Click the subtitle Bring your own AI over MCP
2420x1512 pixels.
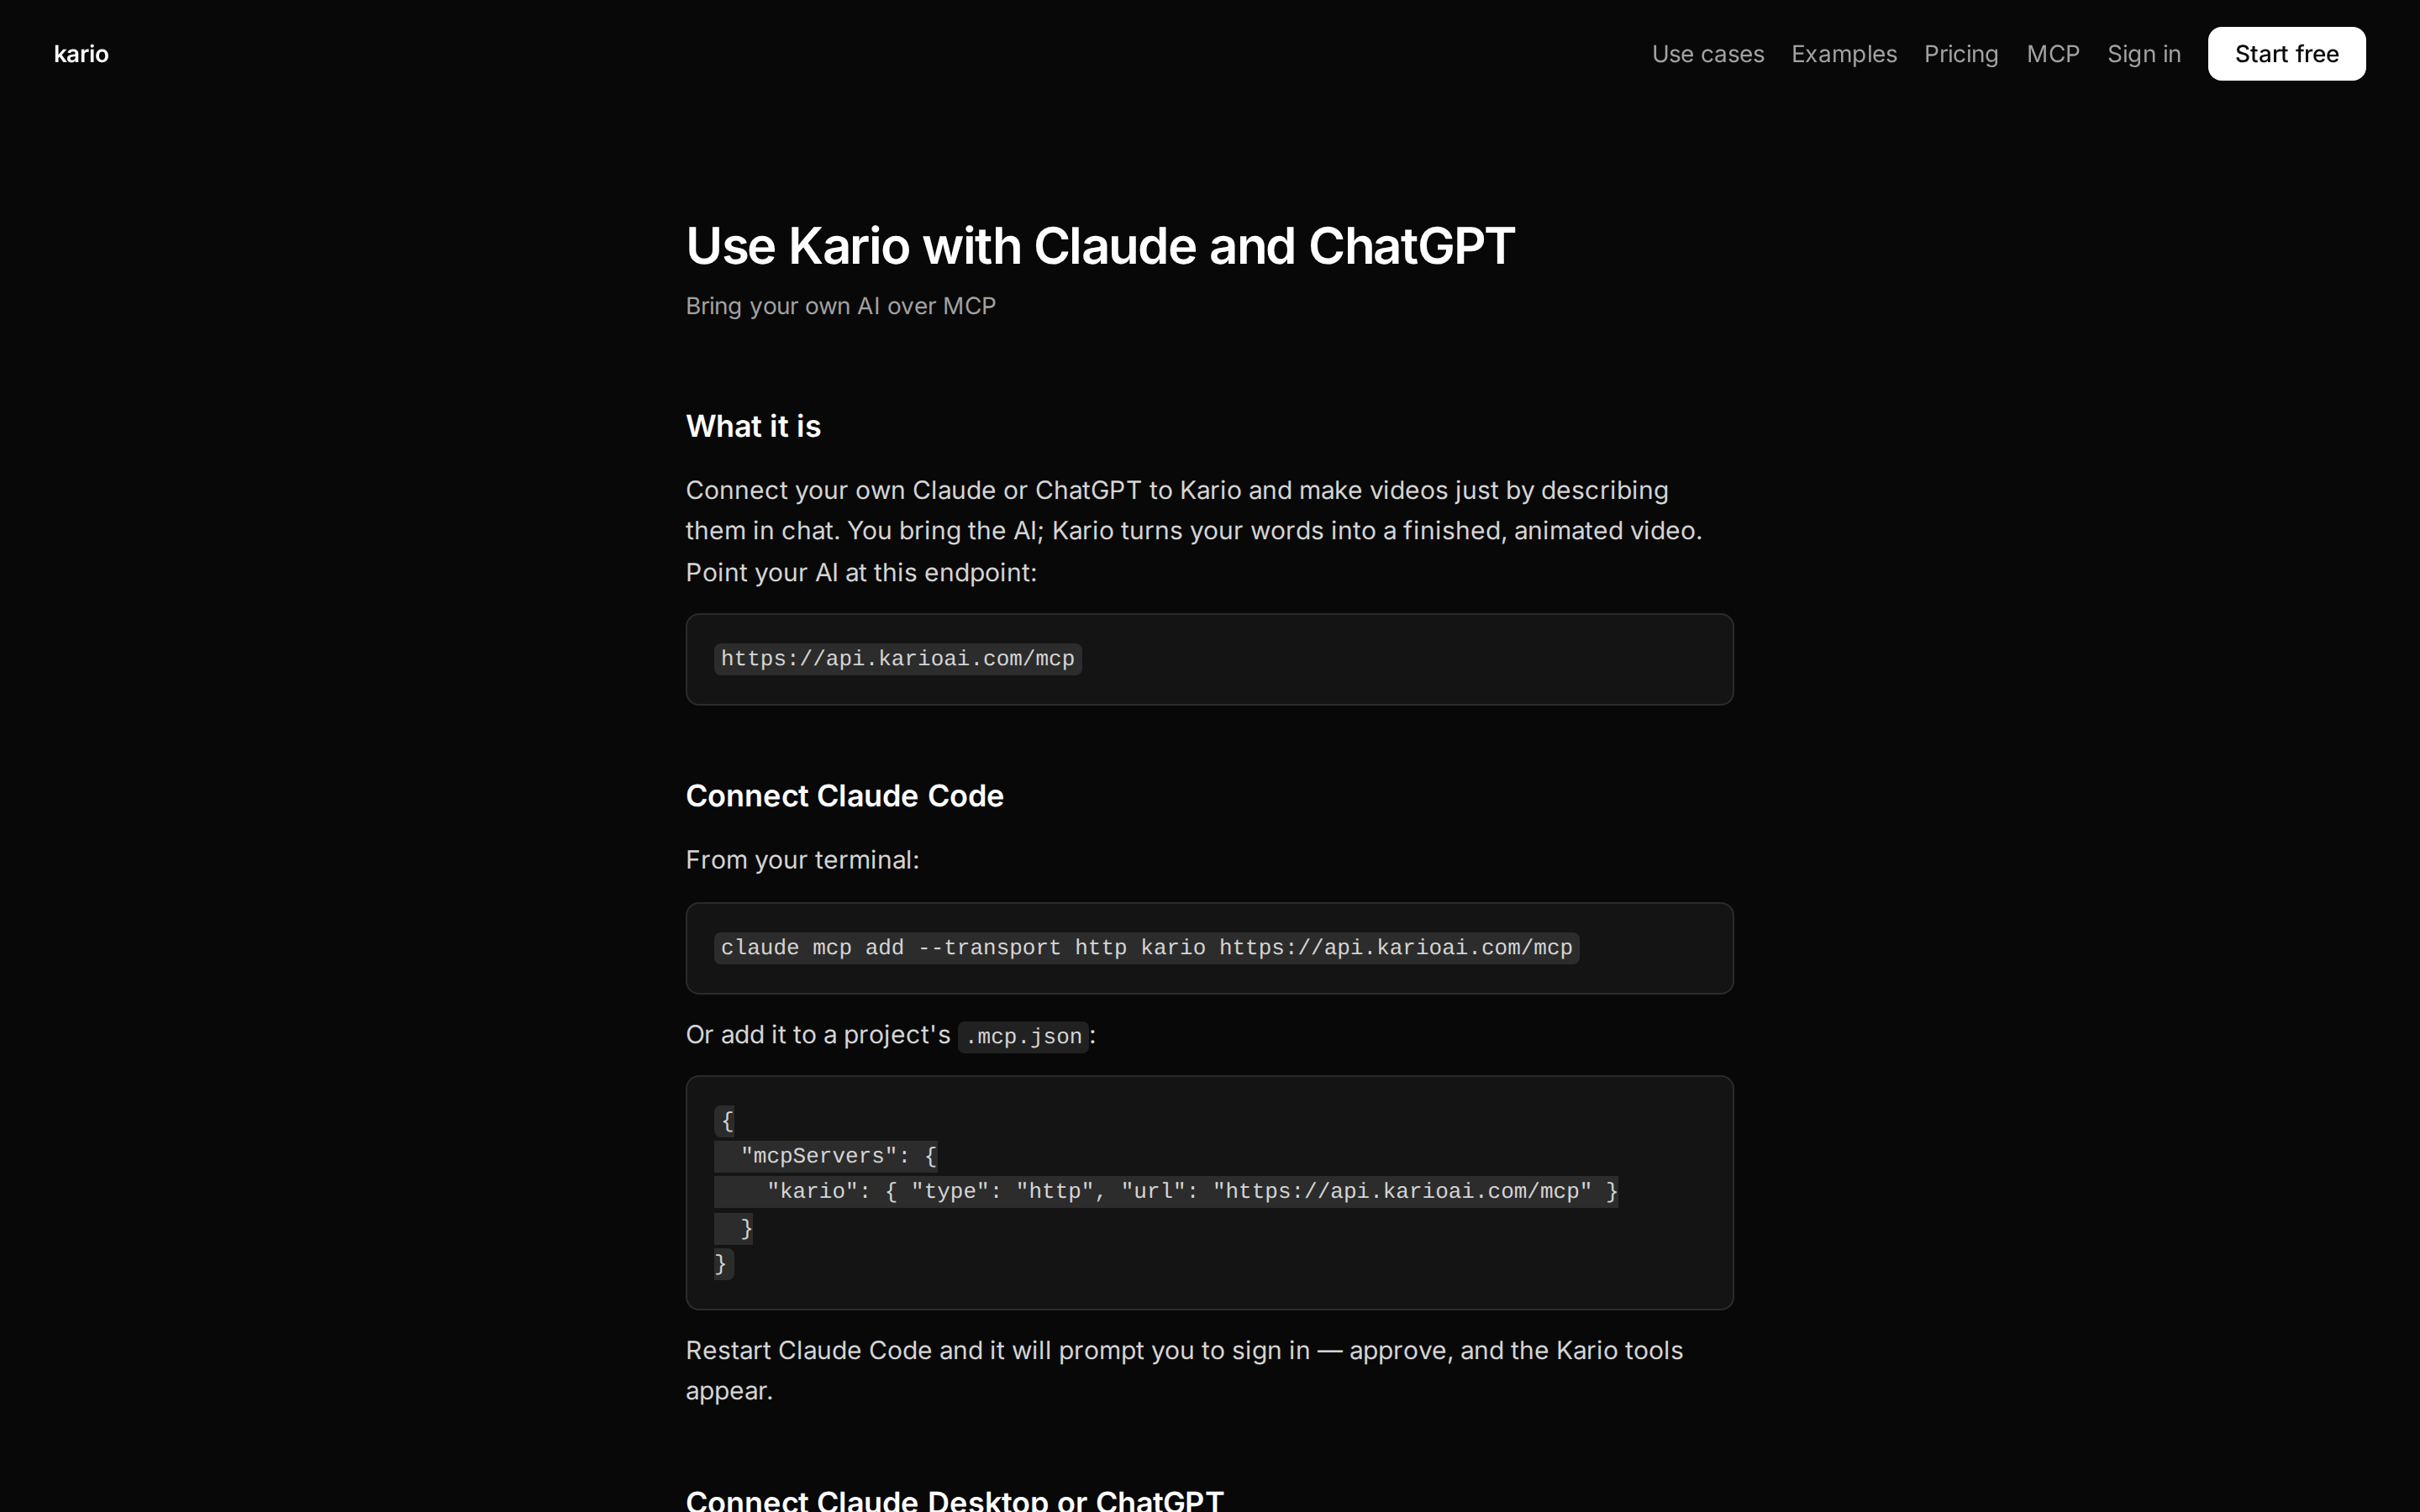(841, 306)
